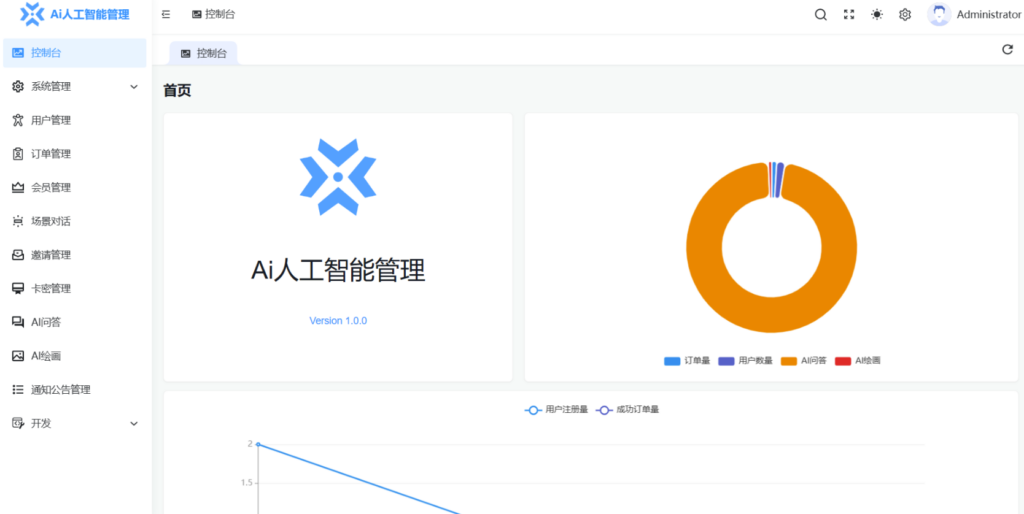The width and height of the screenshot is (1024, 514).
Task: Select 场景对话 from the sidebar
Action: (74, 221)
